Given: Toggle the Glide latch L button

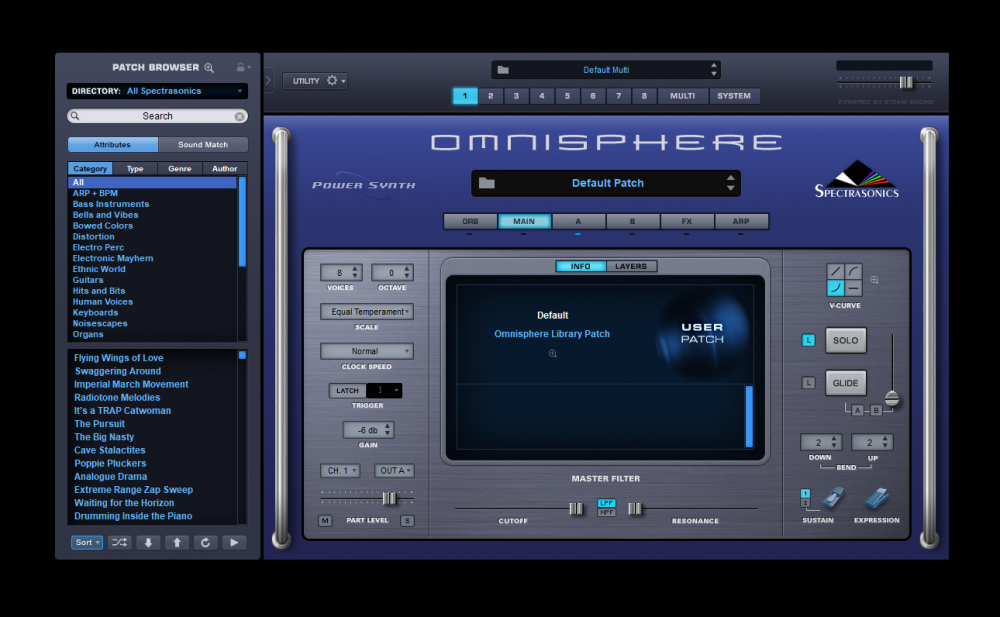Looking at the screenshot, I should point(808,383).
